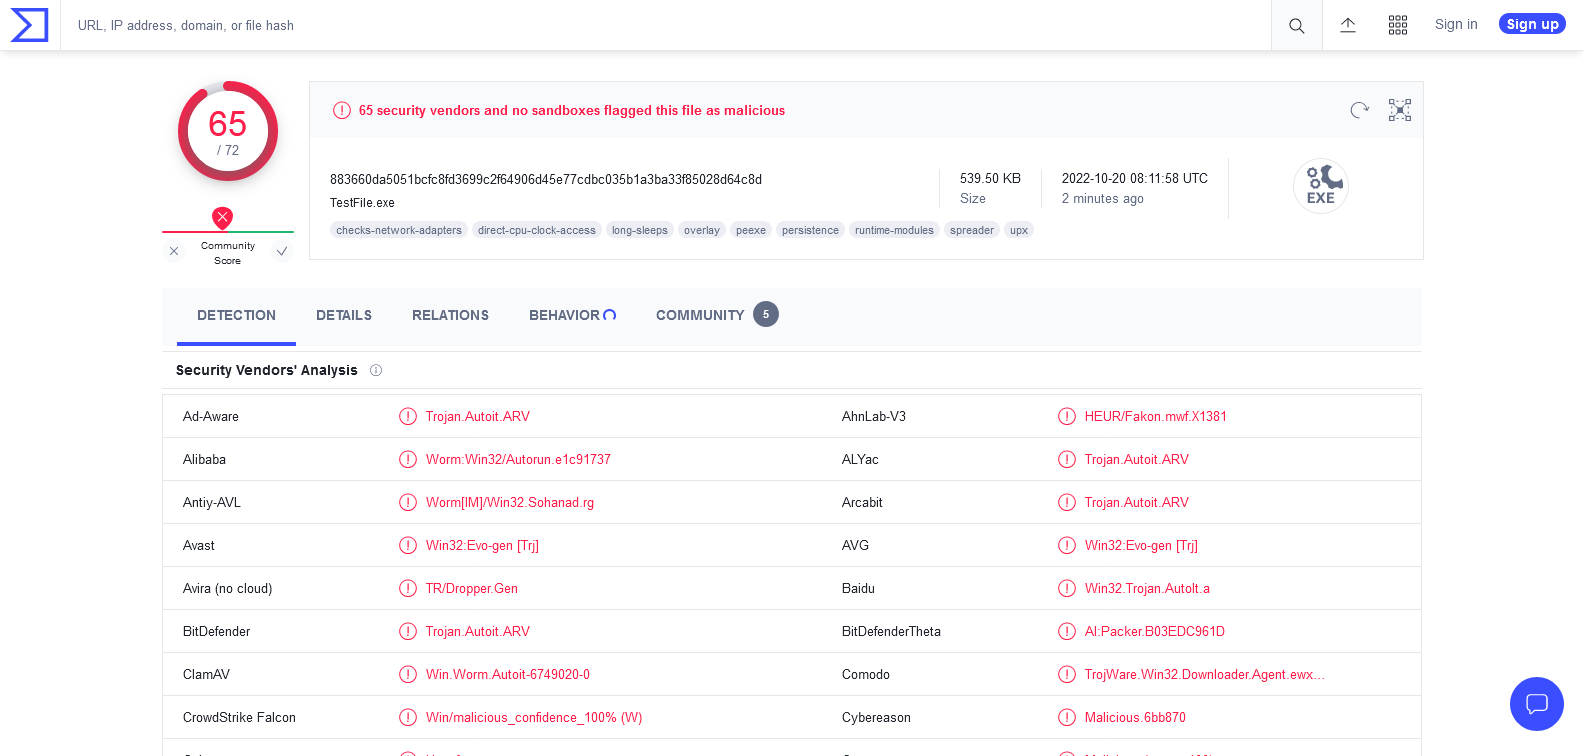Focus the URL, IP, domain search field

665,25
